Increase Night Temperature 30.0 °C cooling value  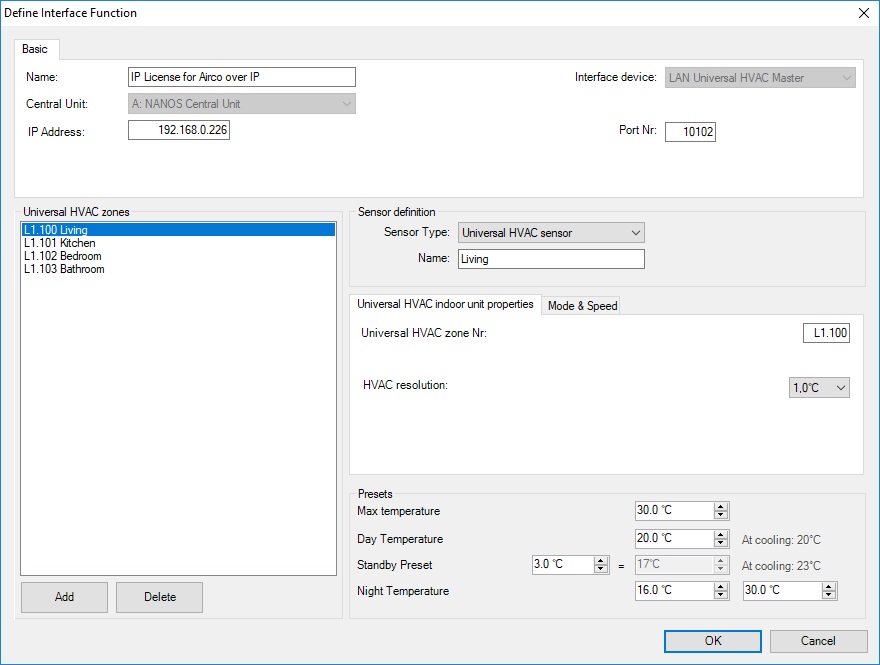pos(829,586)
